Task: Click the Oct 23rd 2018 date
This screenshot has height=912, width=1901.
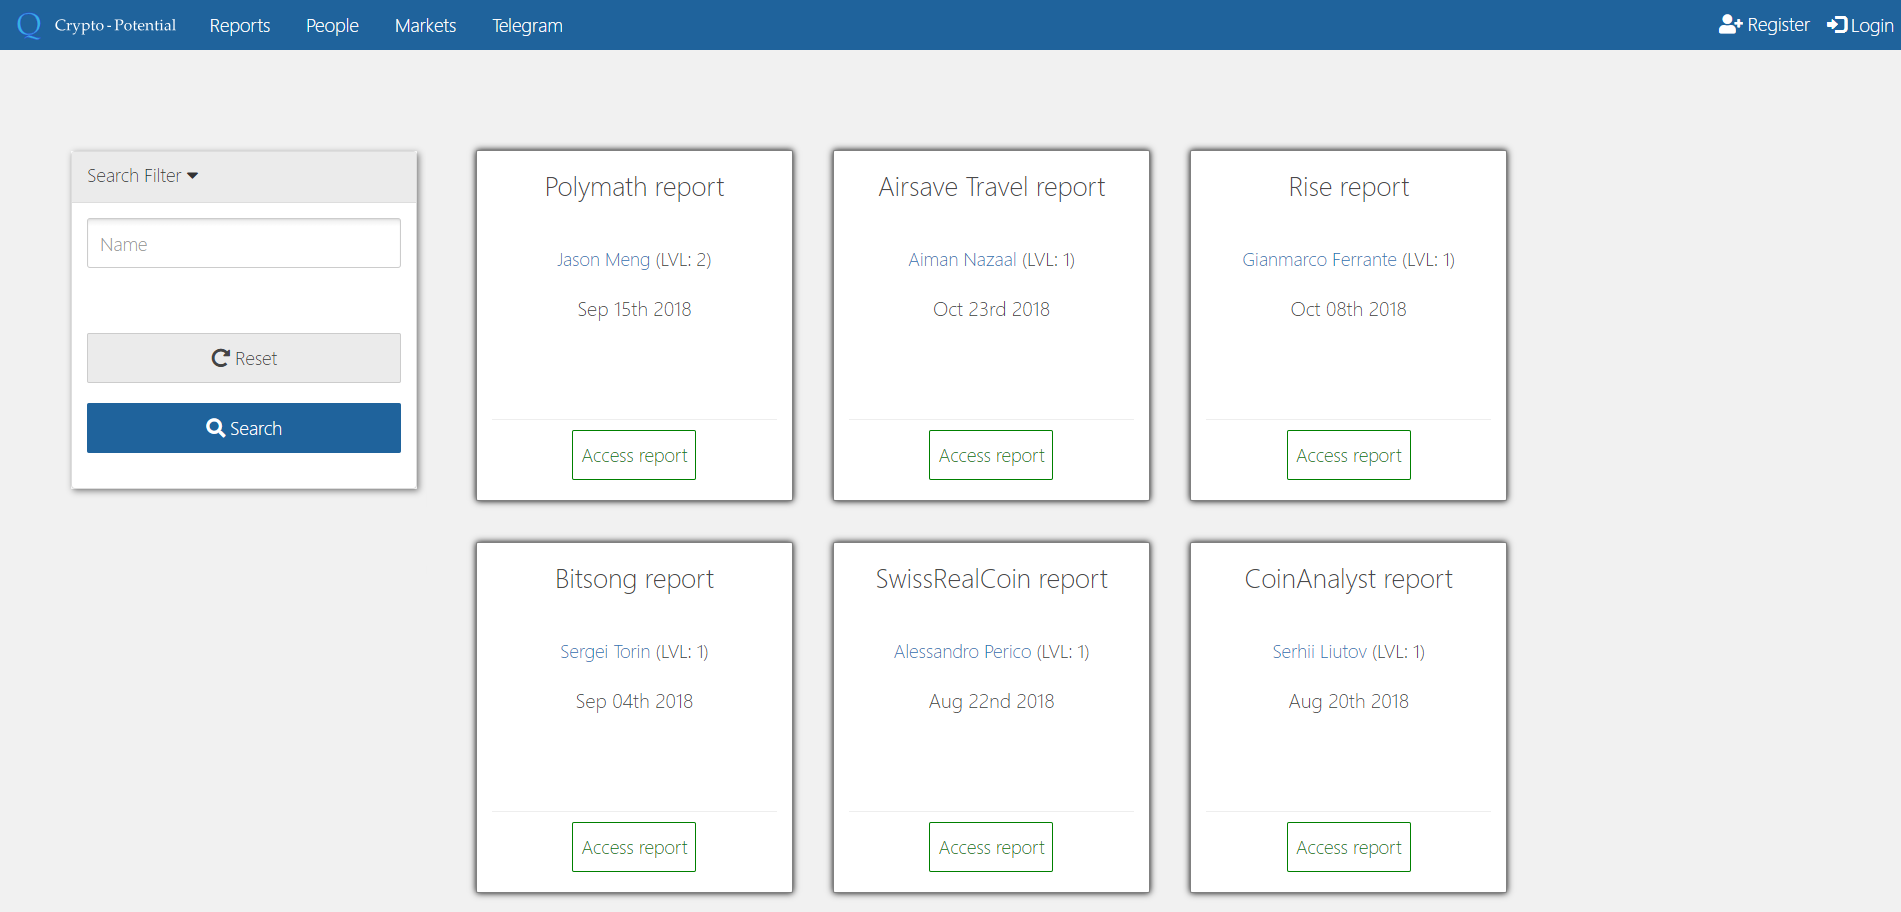Action: (991, 310)
